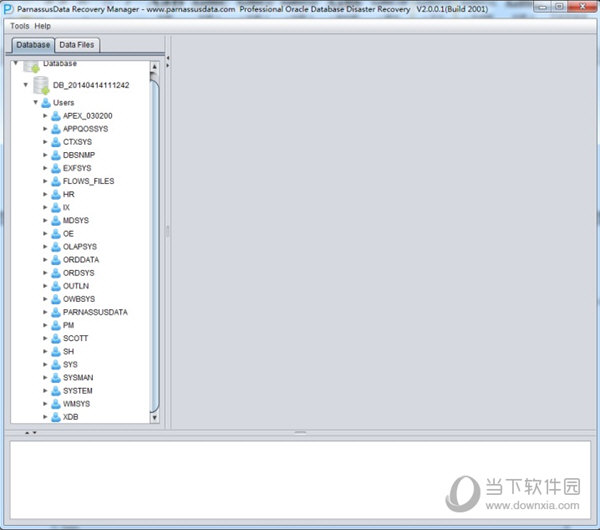Click the CTXSYS user icon

pyautogui.click(x=56, y=142)
